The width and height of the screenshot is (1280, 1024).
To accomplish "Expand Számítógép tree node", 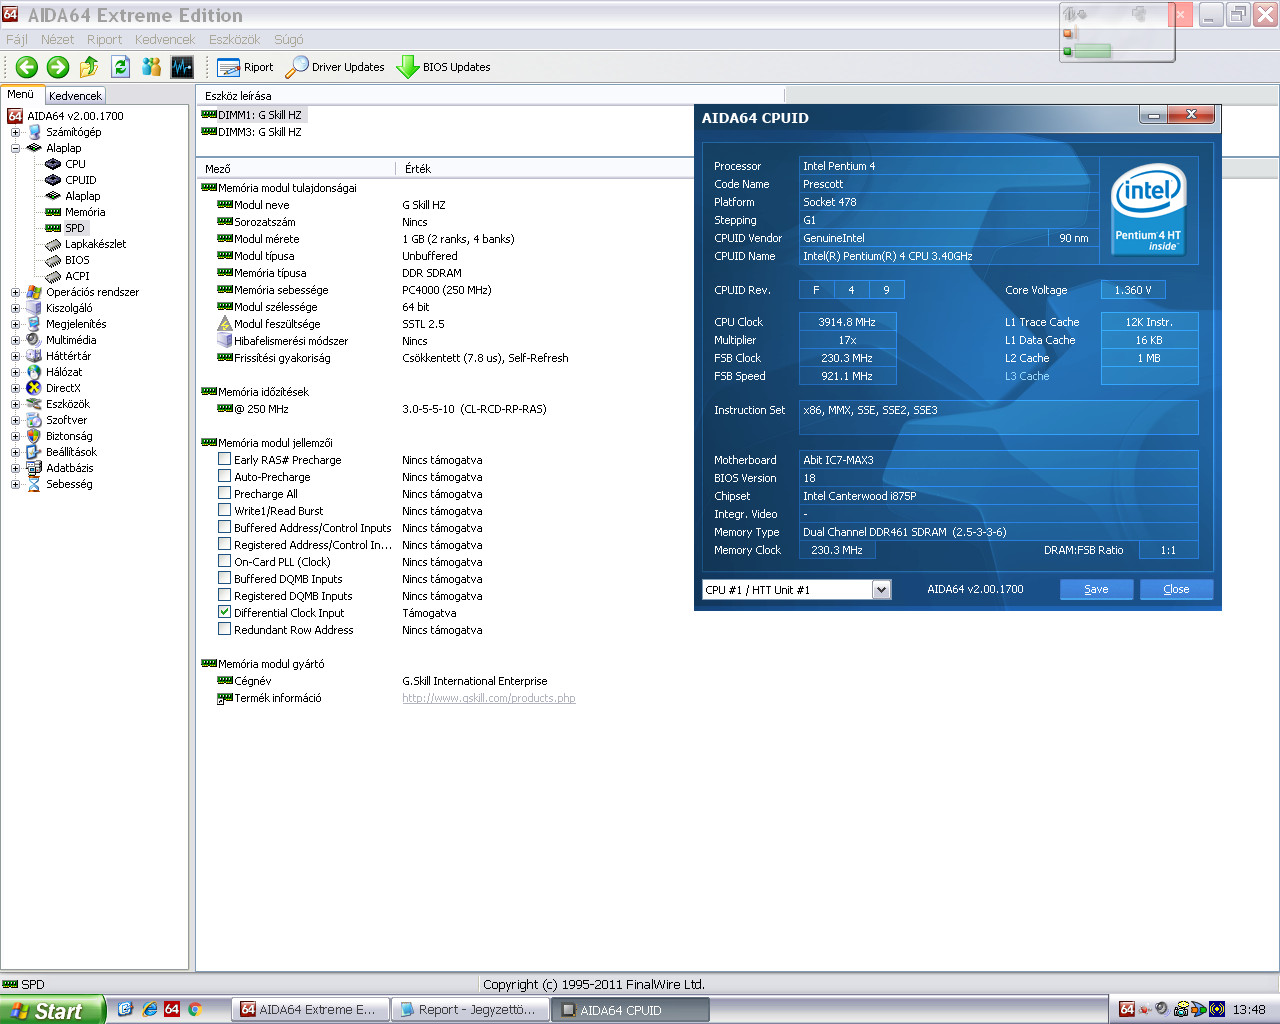I will click(x=15, y=132).
